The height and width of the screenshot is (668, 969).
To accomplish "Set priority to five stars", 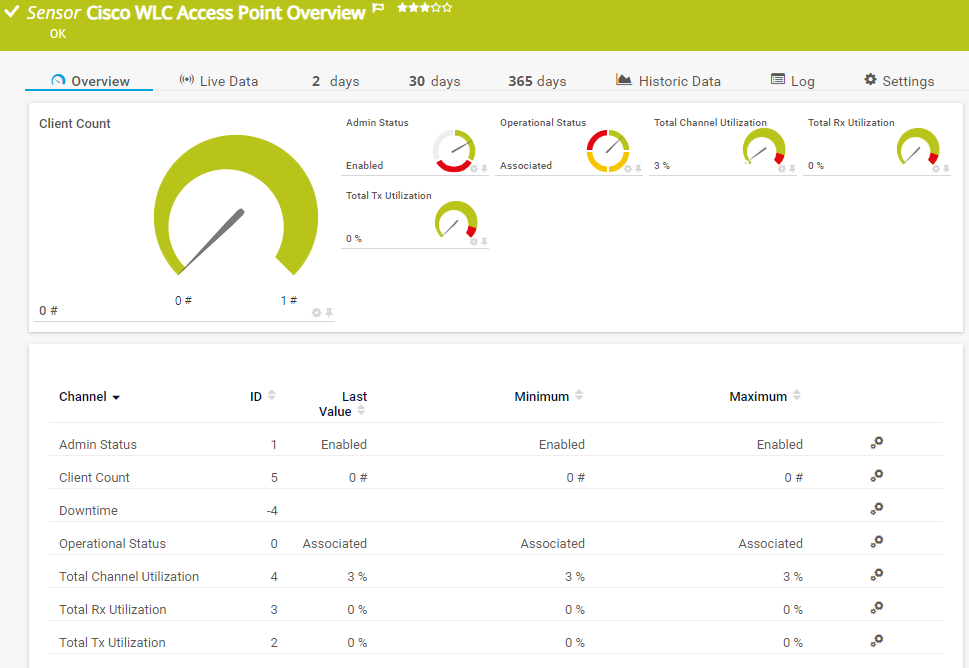I will [447, 8].
